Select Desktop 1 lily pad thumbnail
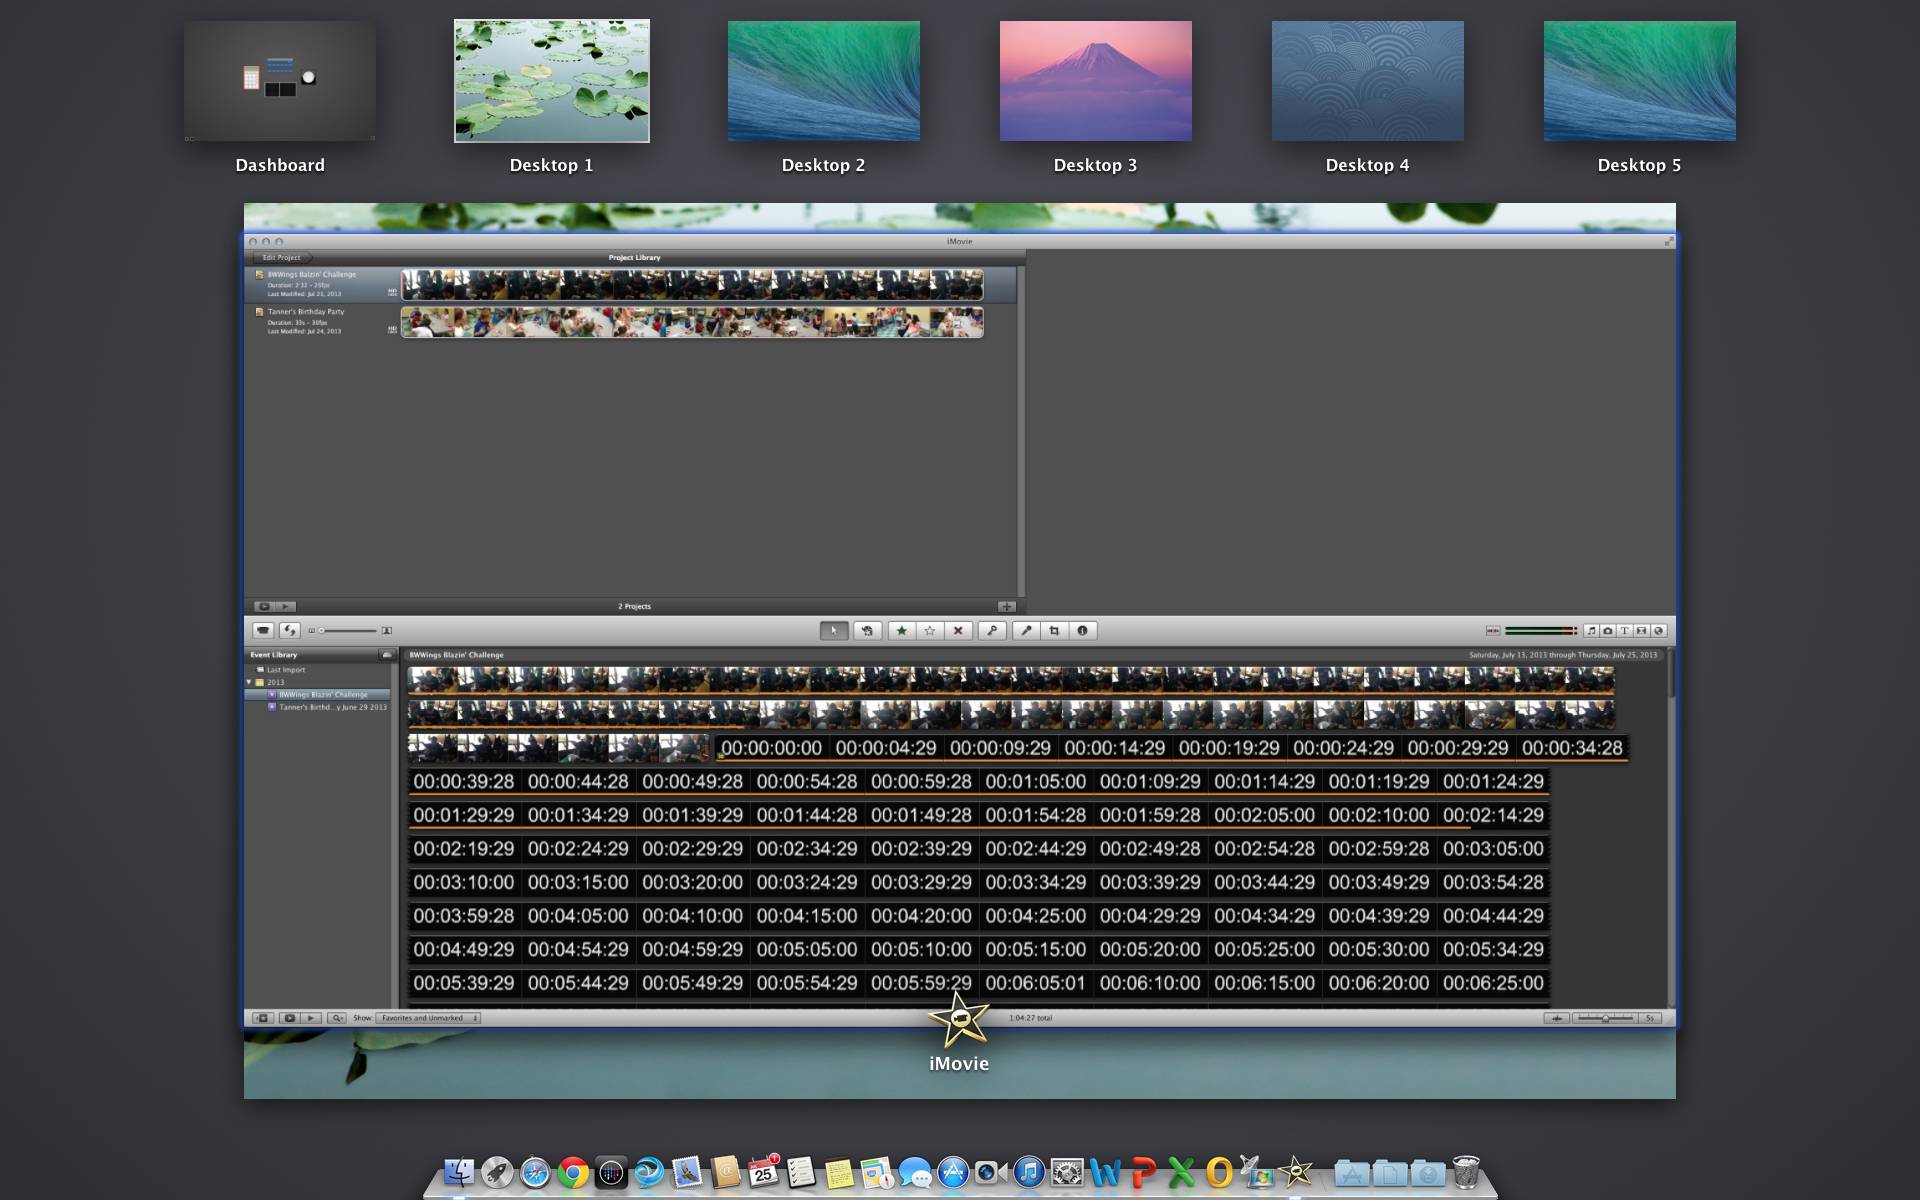 (552, 81)
